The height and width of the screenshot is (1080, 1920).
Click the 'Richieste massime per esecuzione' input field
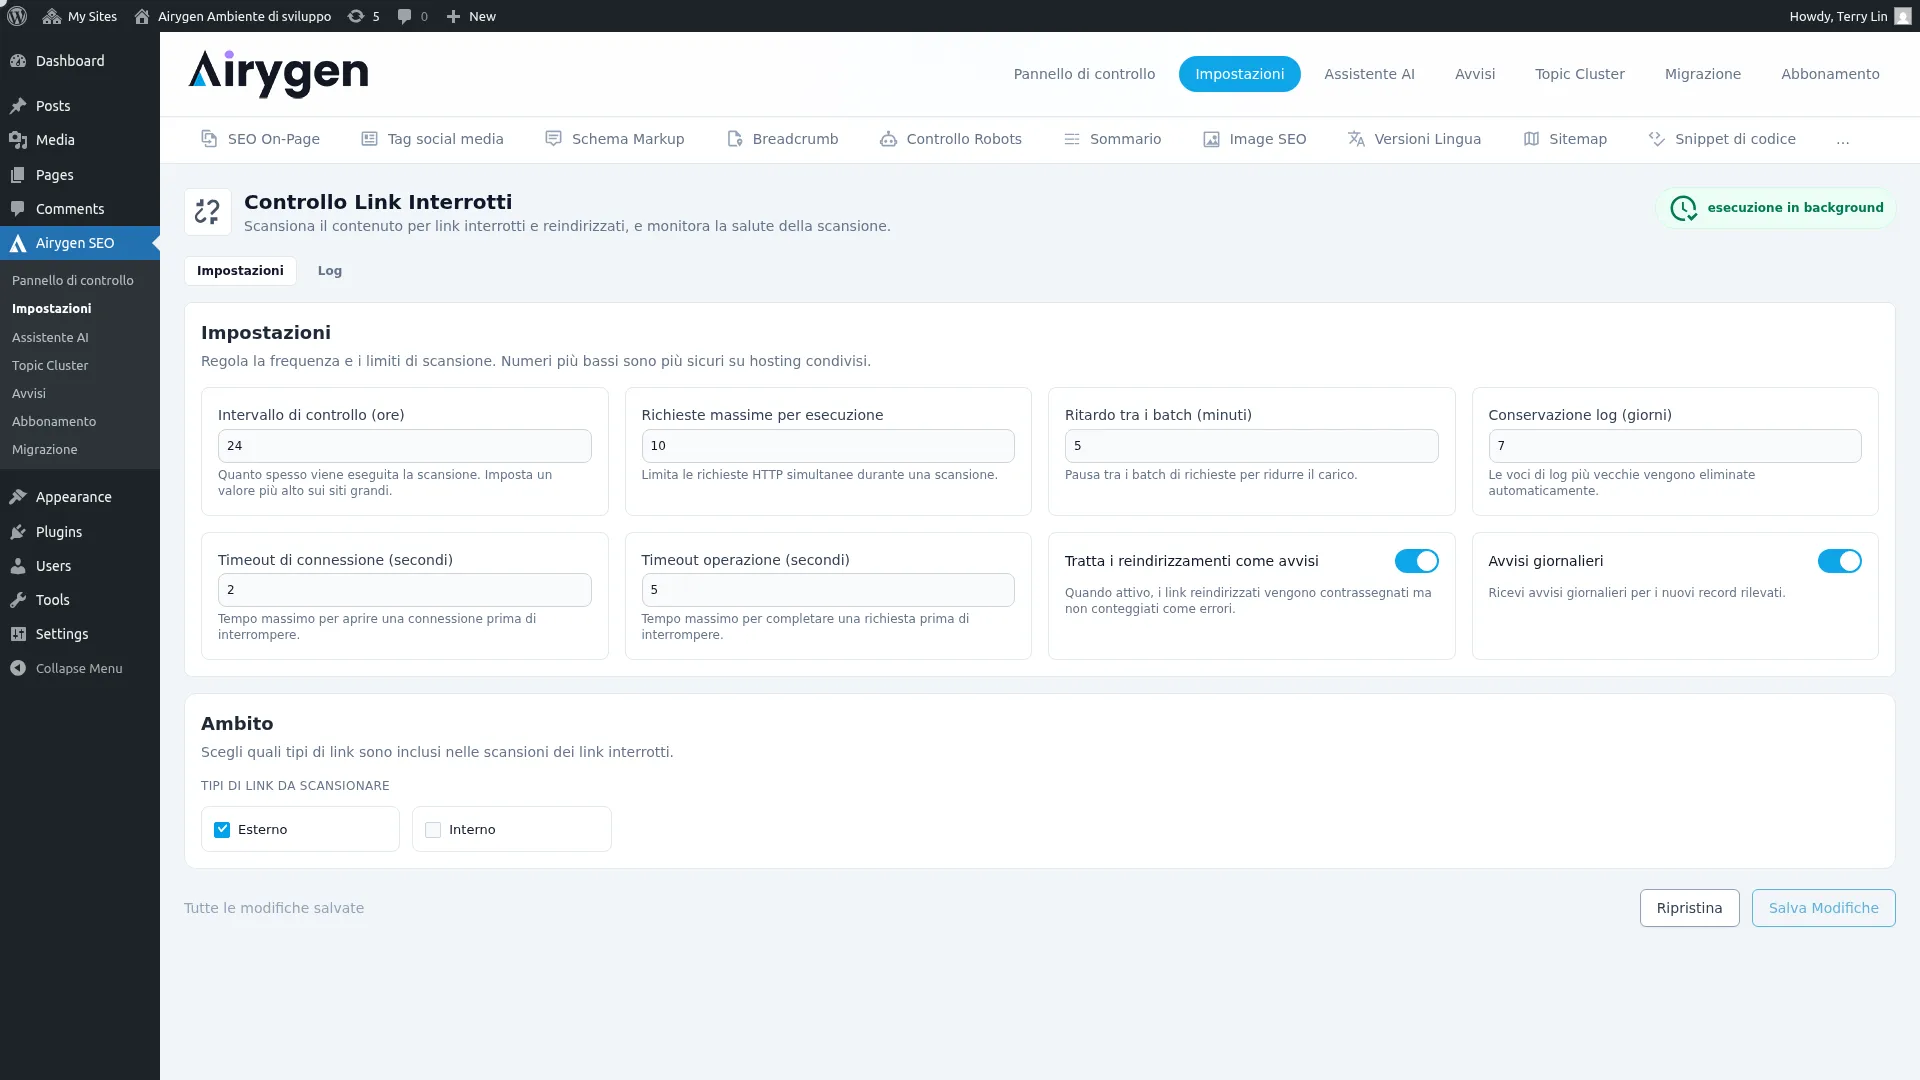pyautogui.click(x=828, y=446)
